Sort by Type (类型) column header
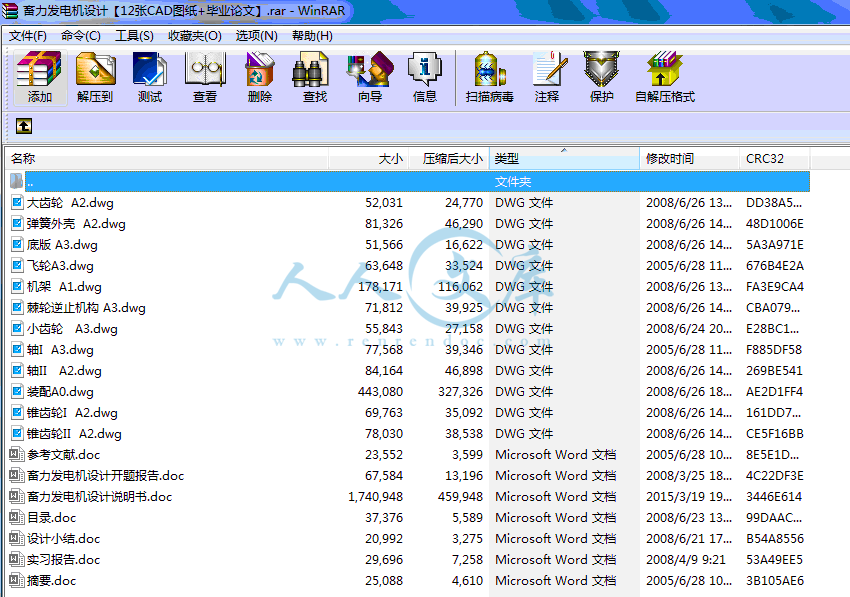The image size is (850, 597). tap(564, 159)
